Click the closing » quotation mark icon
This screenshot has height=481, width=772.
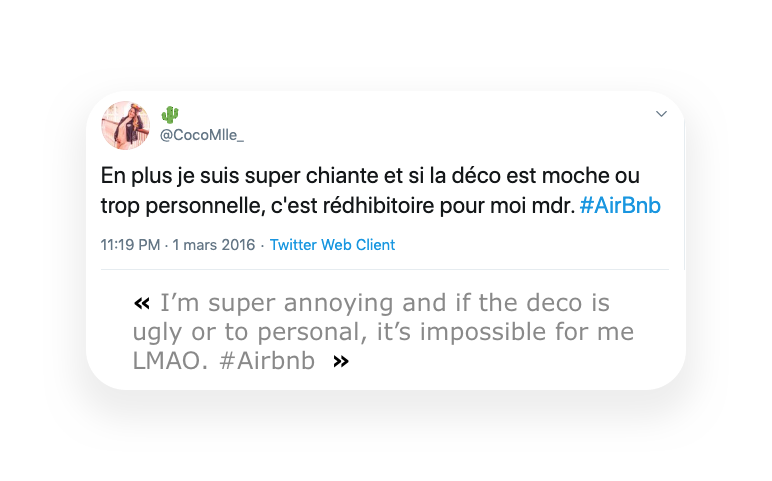pos(341,362)
